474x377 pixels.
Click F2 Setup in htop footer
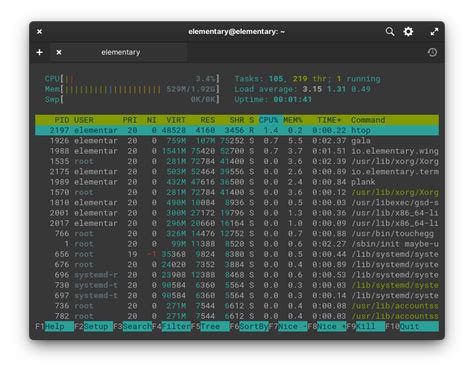[94, 326]
